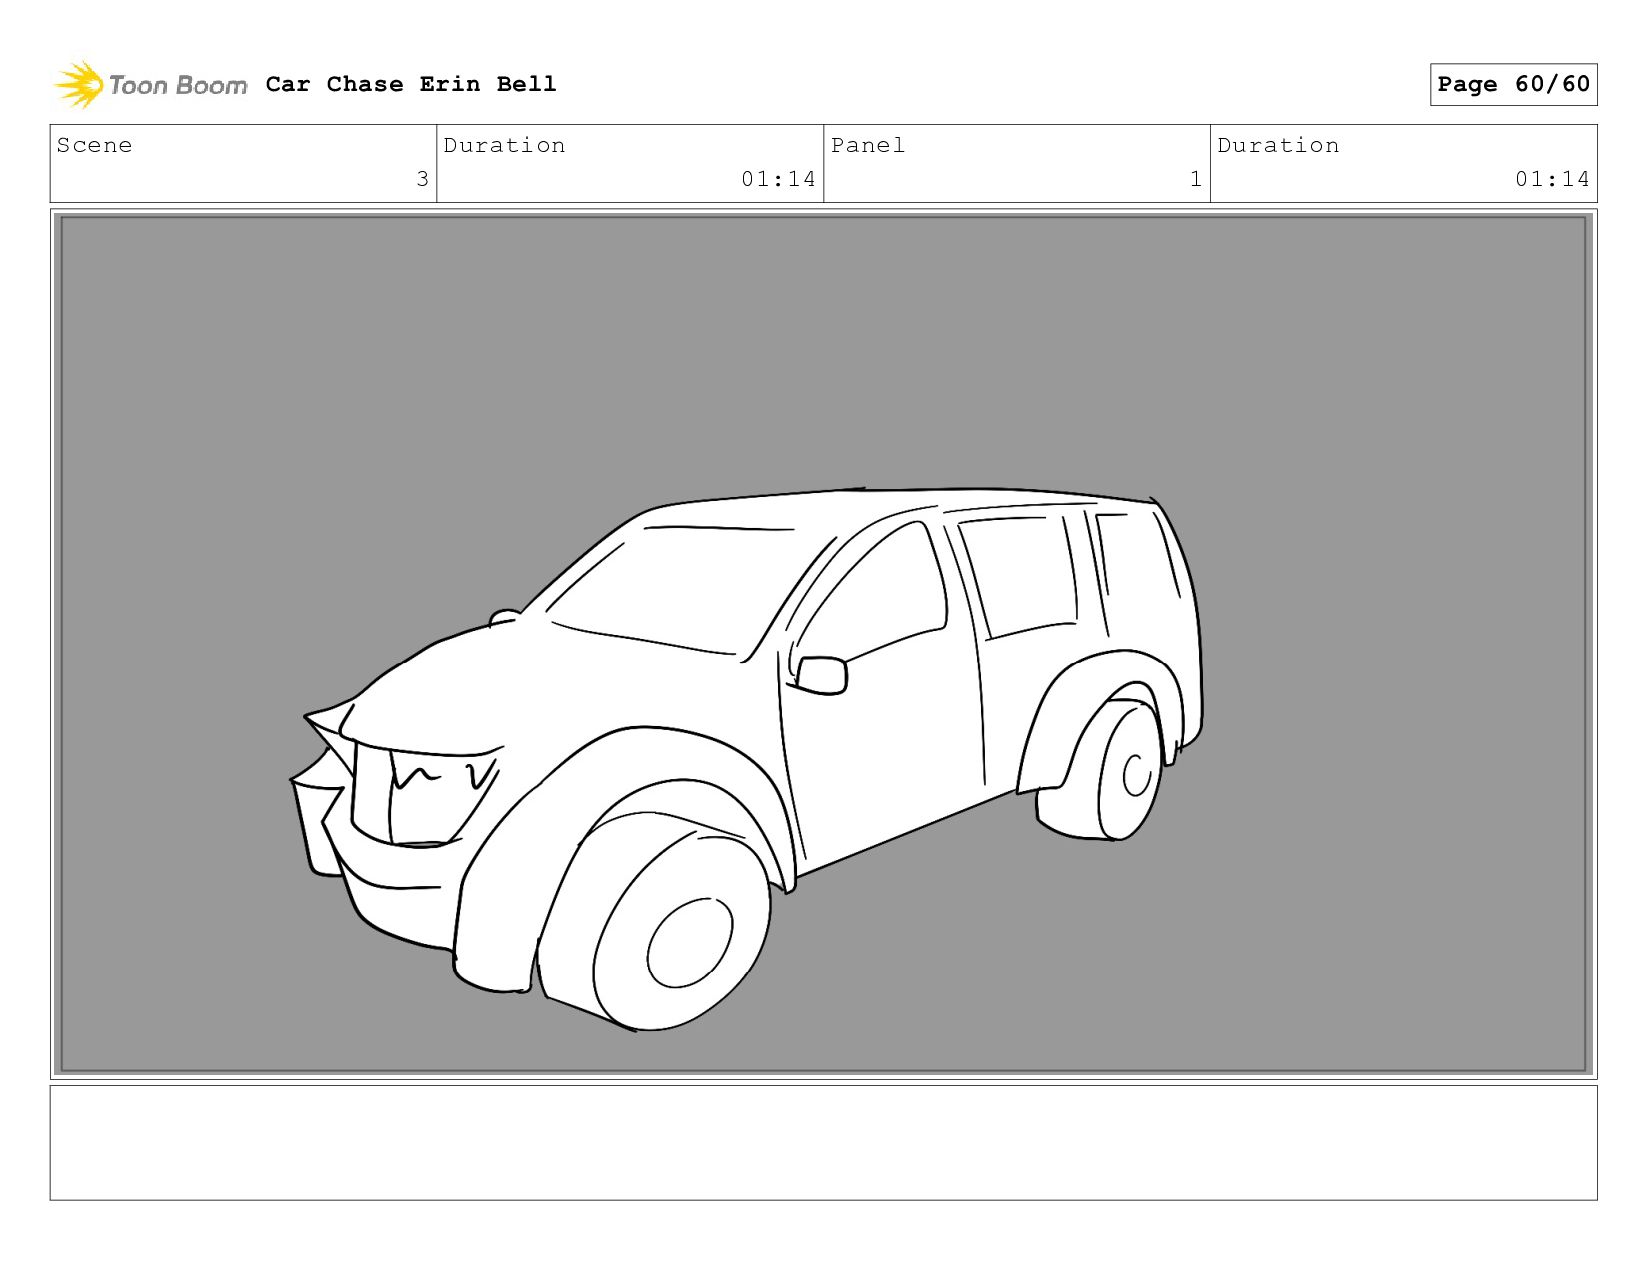Click the scene Duration value '01:14'
The image size is (1650, 1275).
[x=778, y=179]
